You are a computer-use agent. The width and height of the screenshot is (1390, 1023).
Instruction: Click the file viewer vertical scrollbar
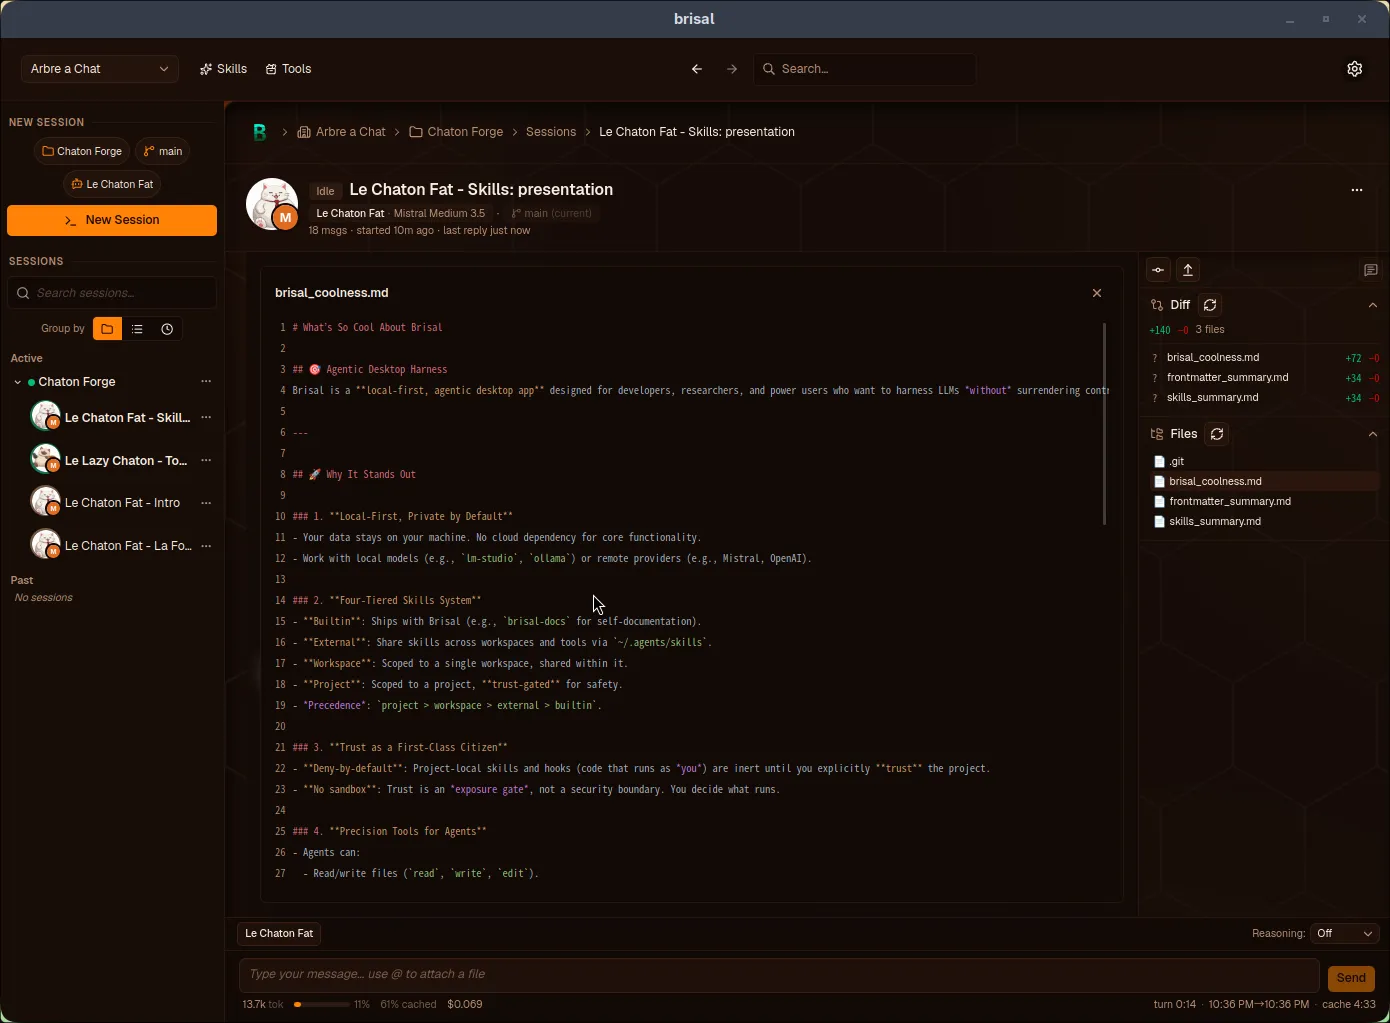(1104, 423)
